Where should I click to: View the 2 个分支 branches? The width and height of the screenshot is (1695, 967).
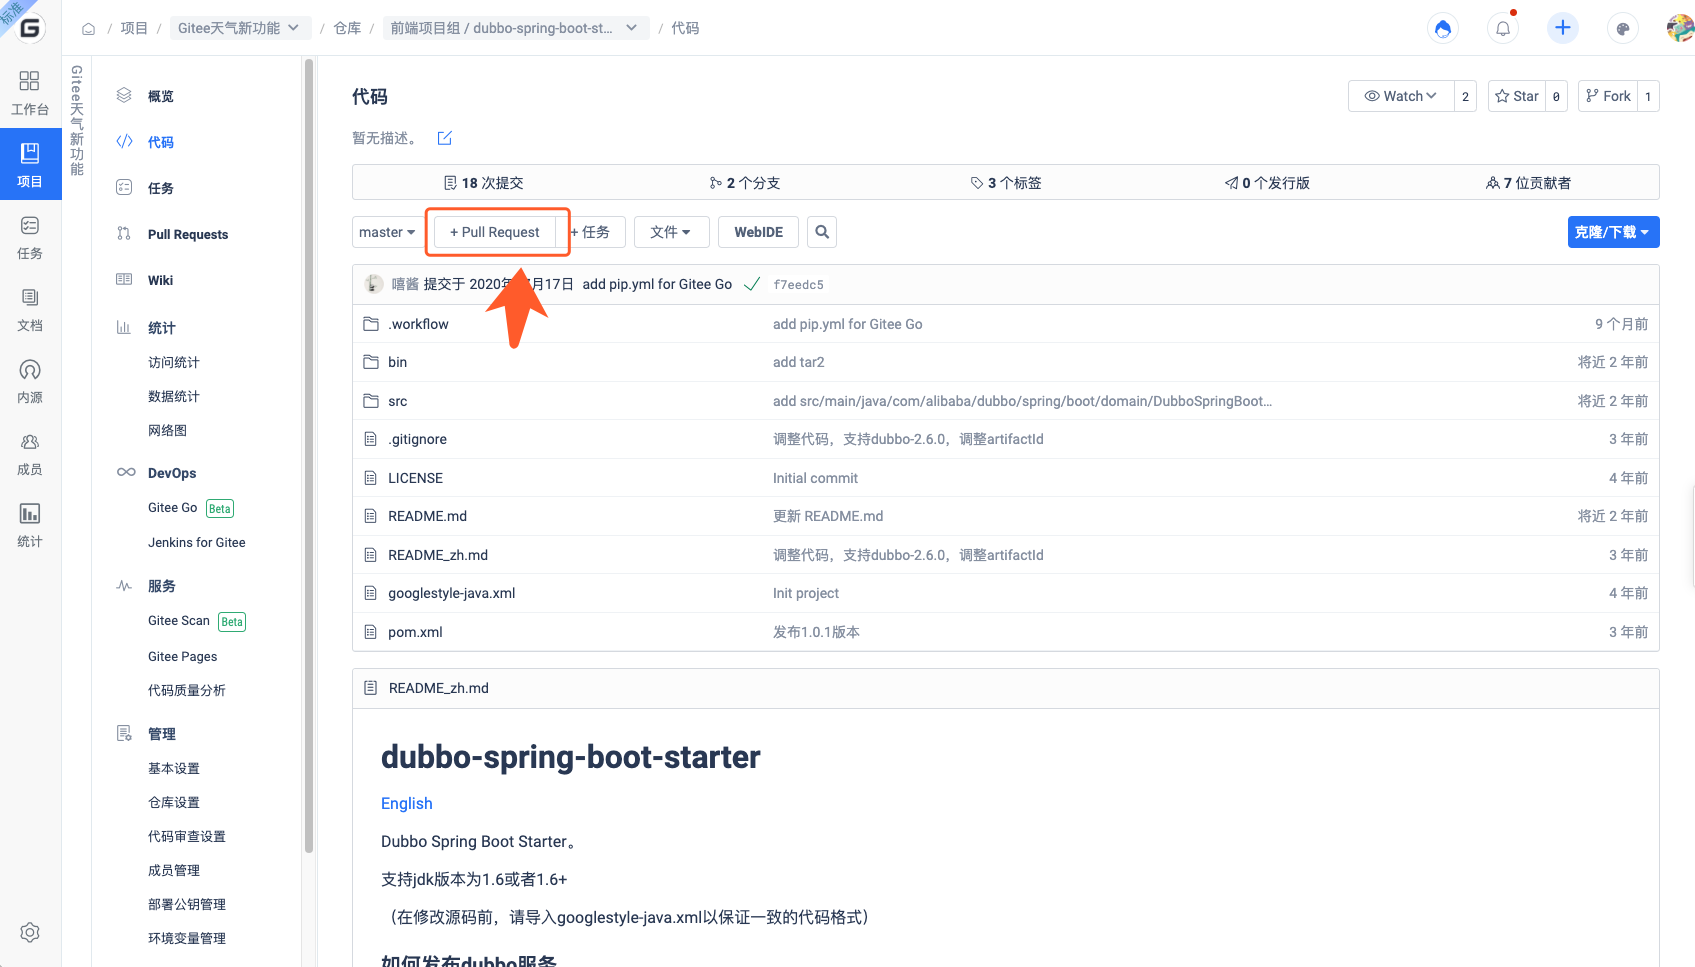[745, 183]
